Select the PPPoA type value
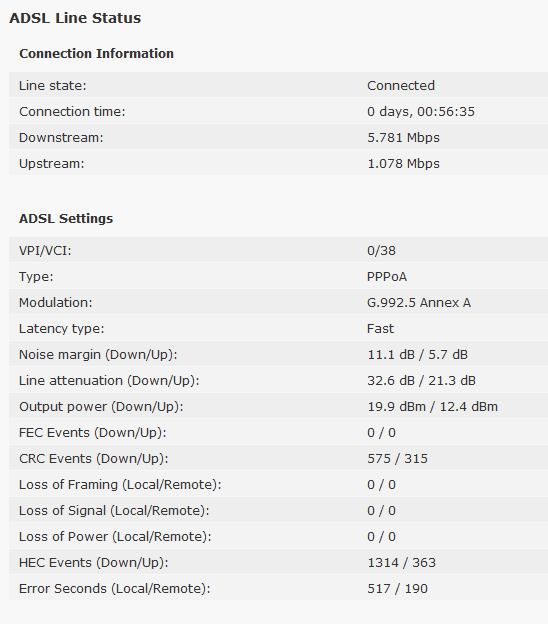Screen dimensions: 548x624 pyautogui.click(x=387, y=277)
